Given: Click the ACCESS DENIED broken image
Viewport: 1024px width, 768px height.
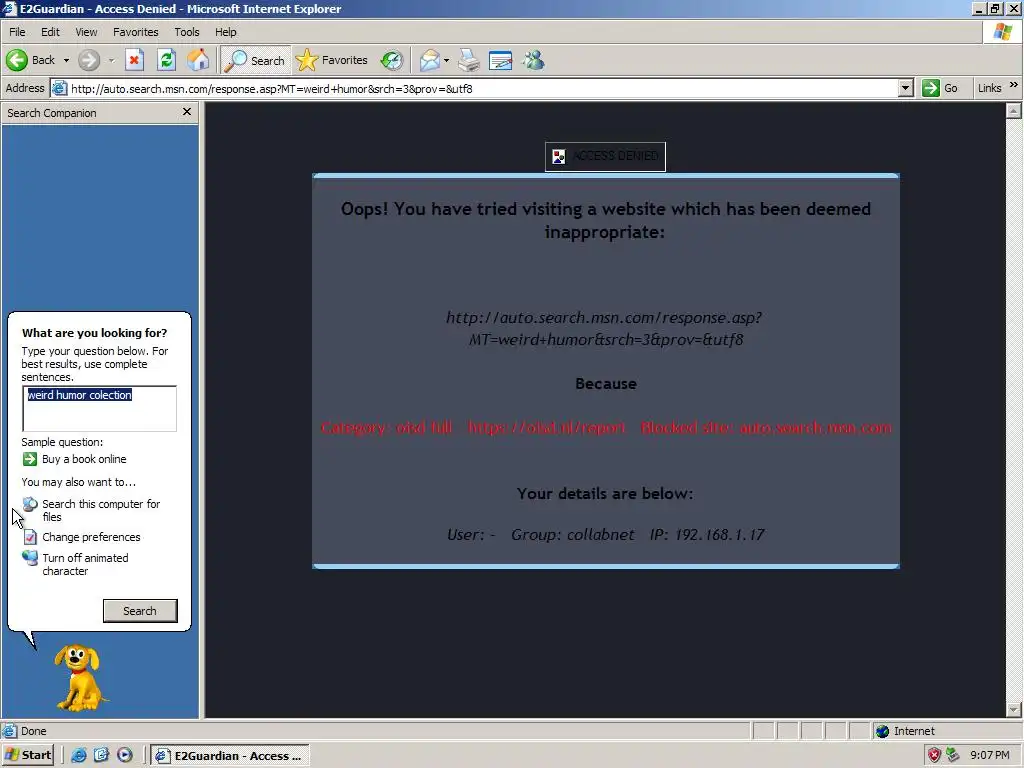Looking at the screenshot, I should click(x=605, y=156).
